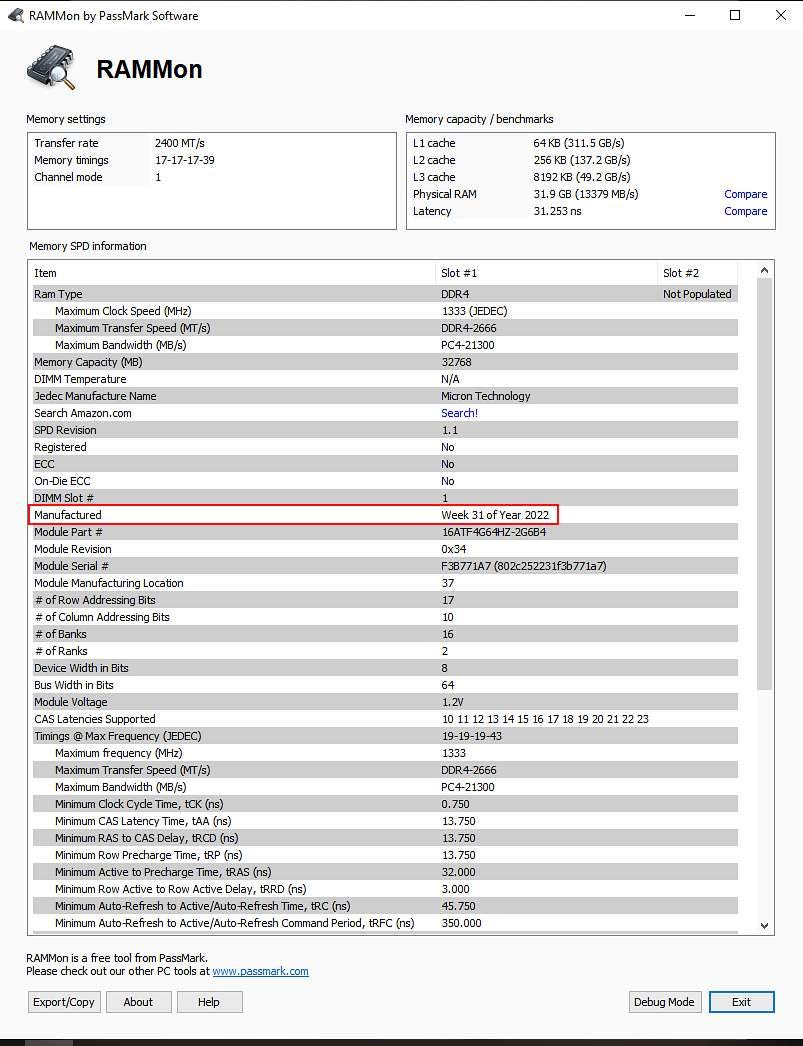This screenshot has height=1046, width=803.
Task: Close the RAMMon window
Action: click(780, 15)
